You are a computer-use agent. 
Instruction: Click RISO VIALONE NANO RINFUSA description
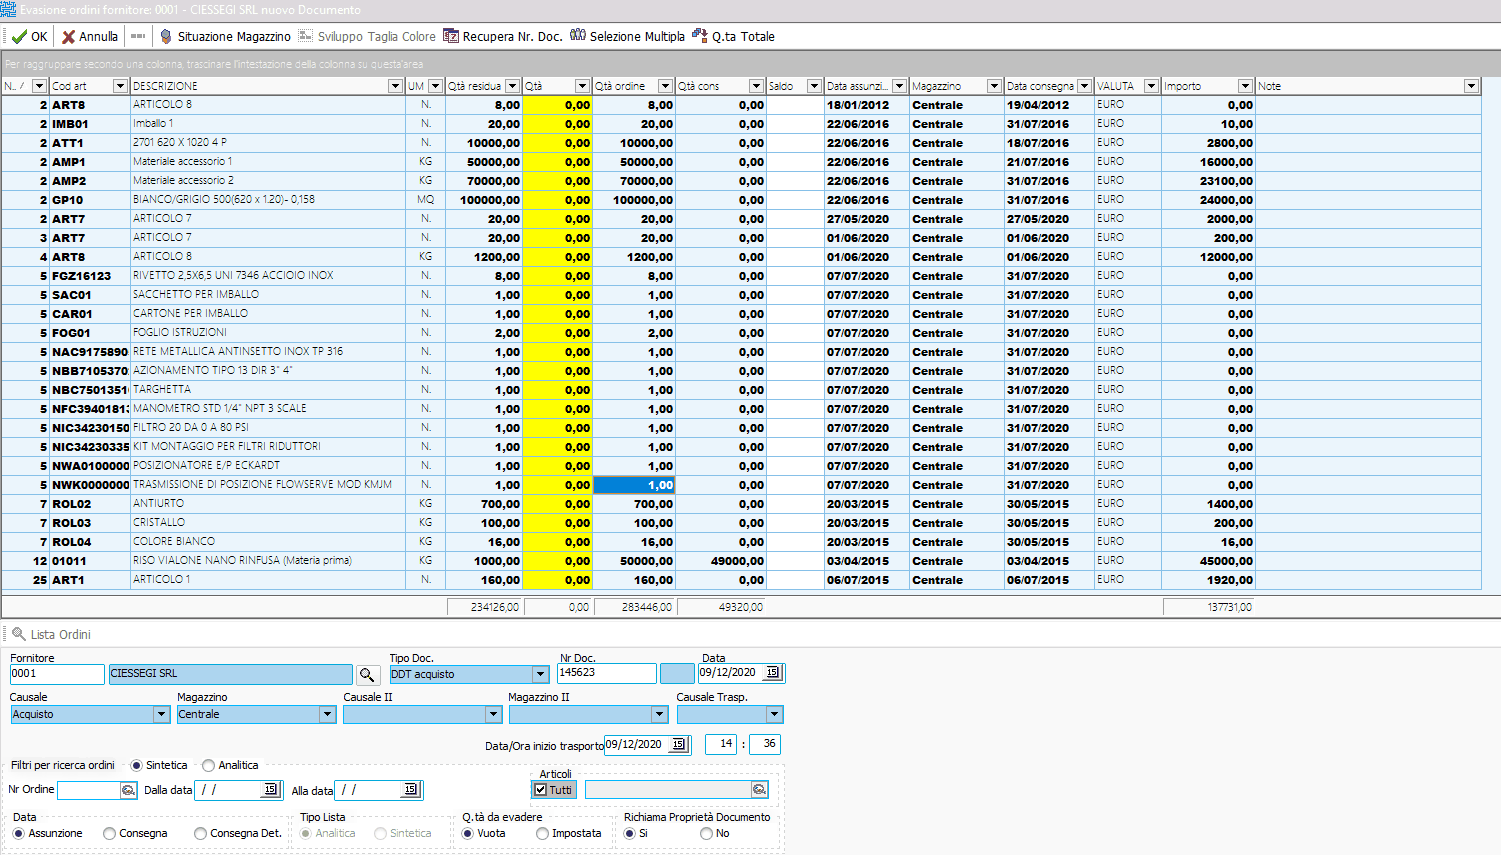pyautogui.click(x=242, y=561)
